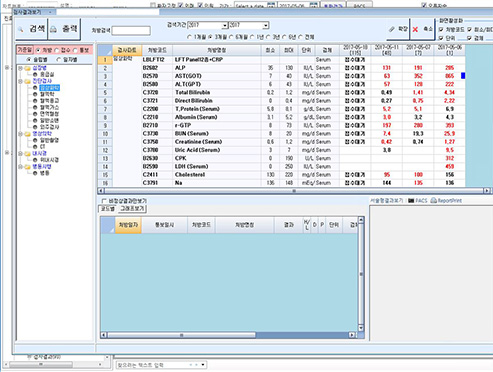Click left arrow of results grid horizontal scrollbar
The height and width of the screenshot is (372, 493).
101,191
